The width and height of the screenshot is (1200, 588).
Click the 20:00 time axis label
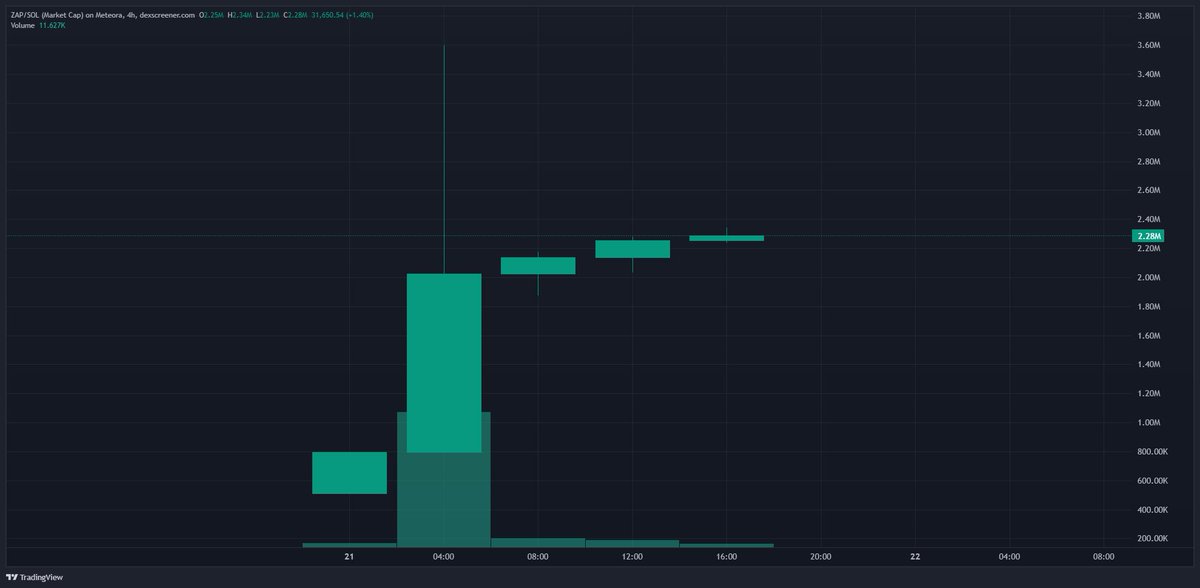[821, 556]
